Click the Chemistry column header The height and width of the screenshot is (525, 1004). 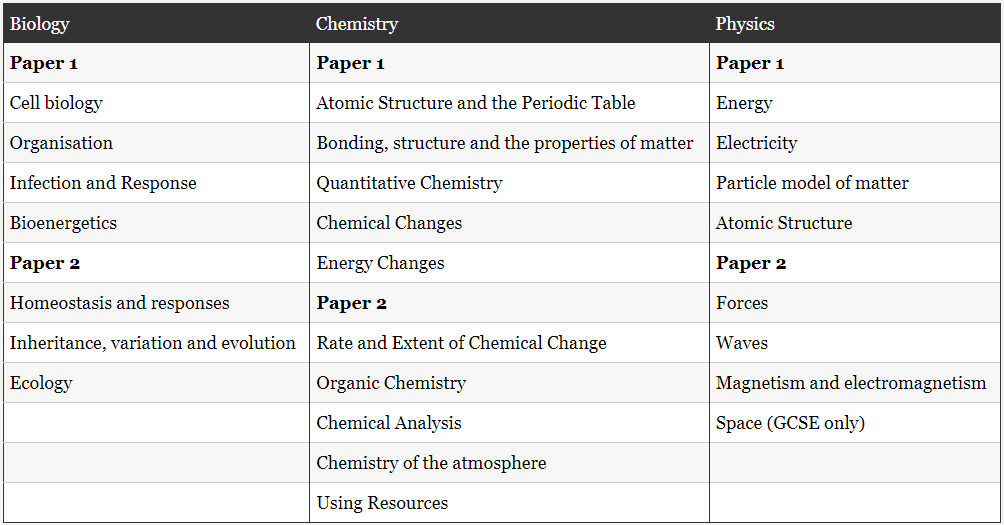coord(357,24)
